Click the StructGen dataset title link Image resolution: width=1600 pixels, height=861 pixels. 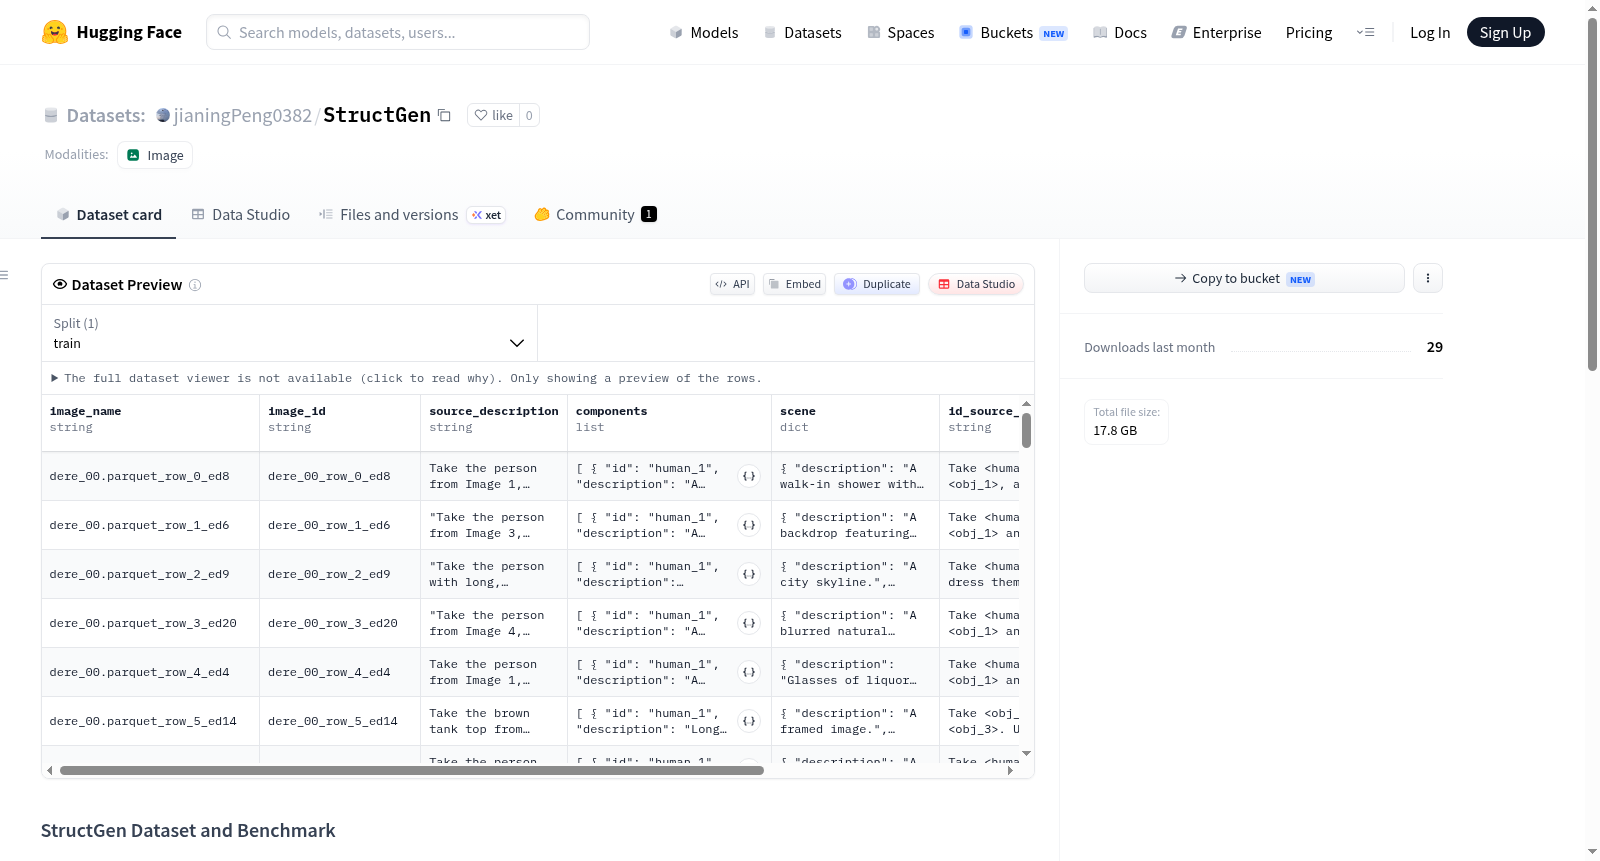pyautogui.click(x=377, y=115)
